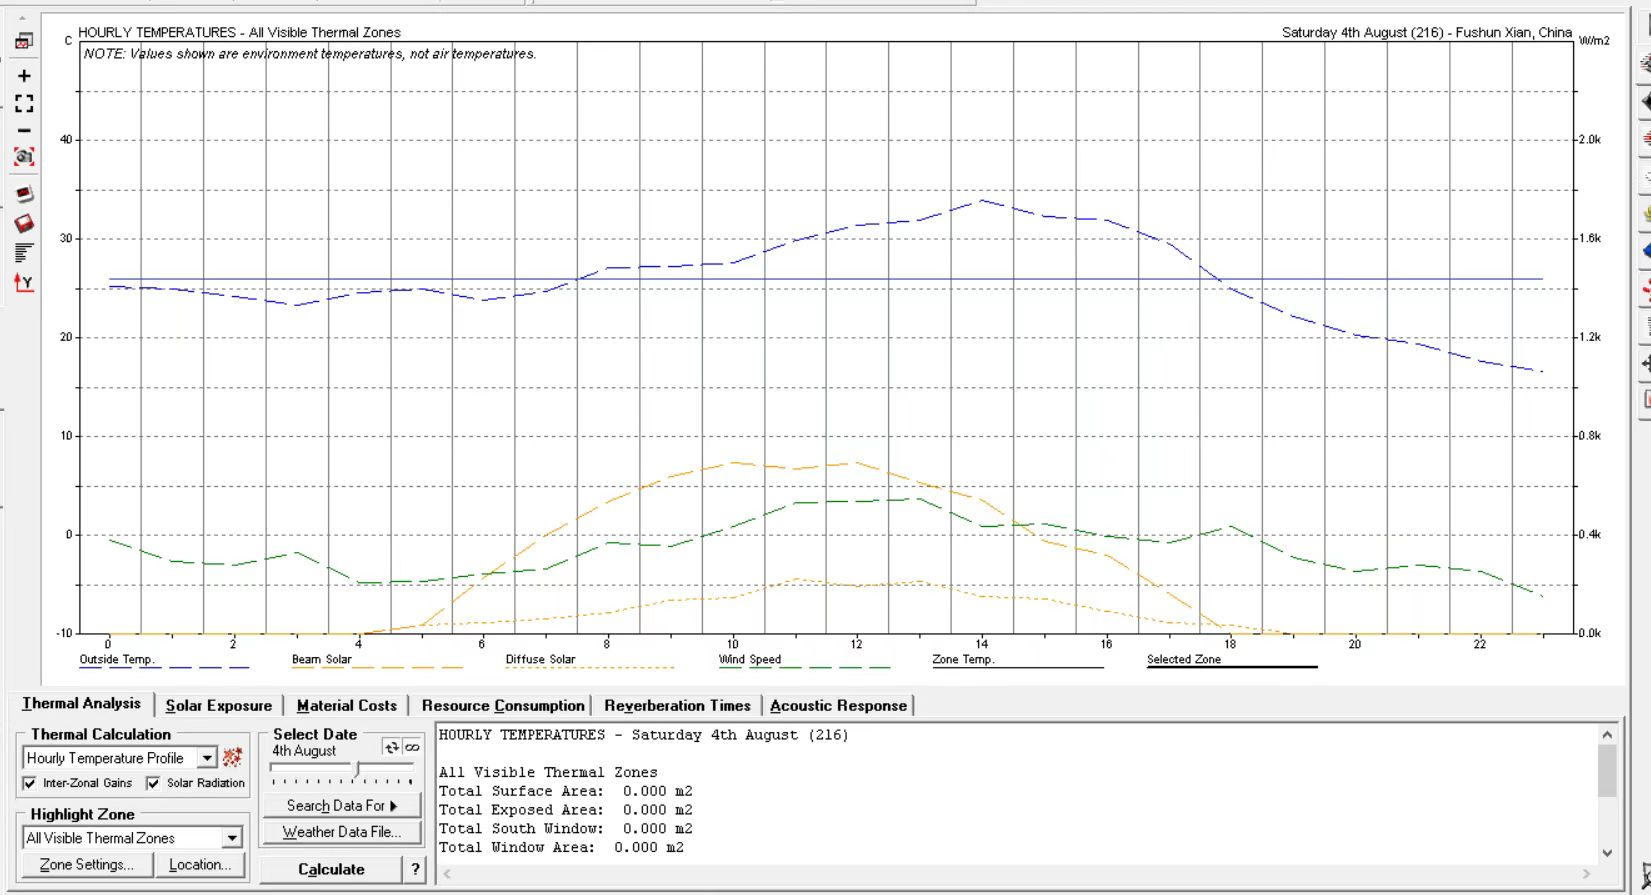The height and width of the screenshot is (895, 1651).
Task: Select the Acoustic Response tab
Action: [838, 705]
